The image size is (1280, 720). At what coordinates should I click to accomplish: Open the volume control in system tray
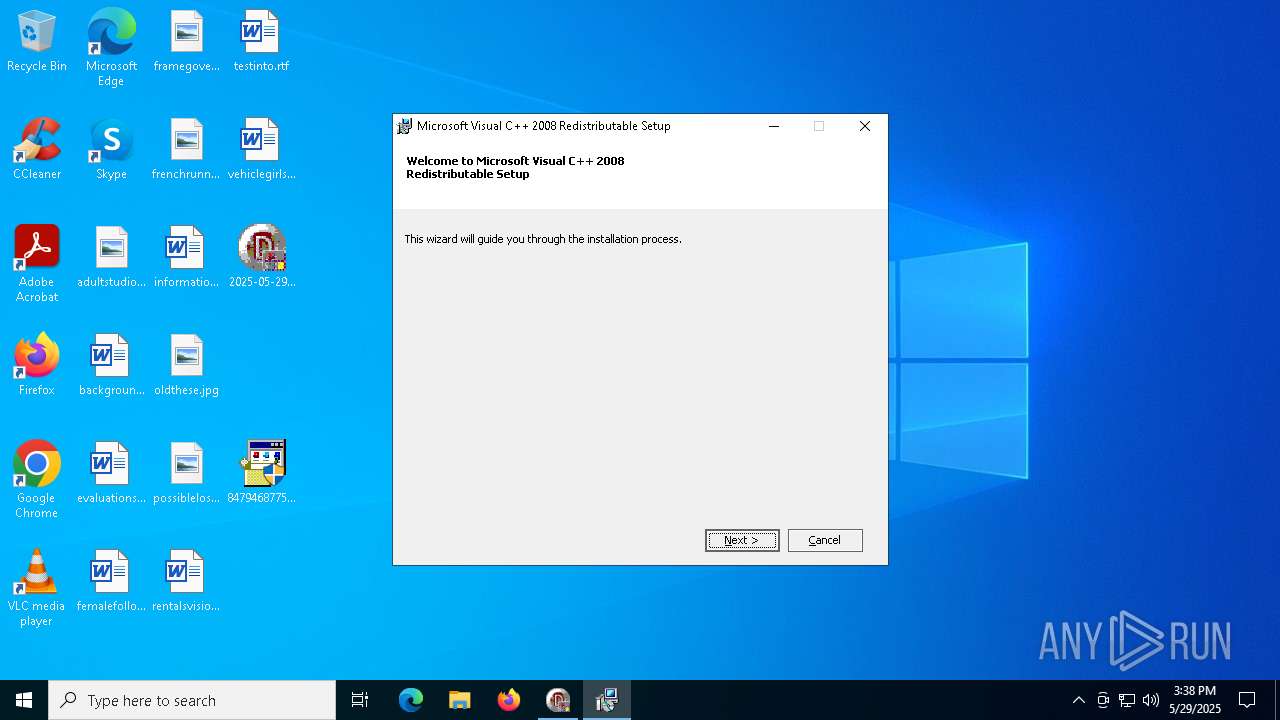click(1151, 700)
